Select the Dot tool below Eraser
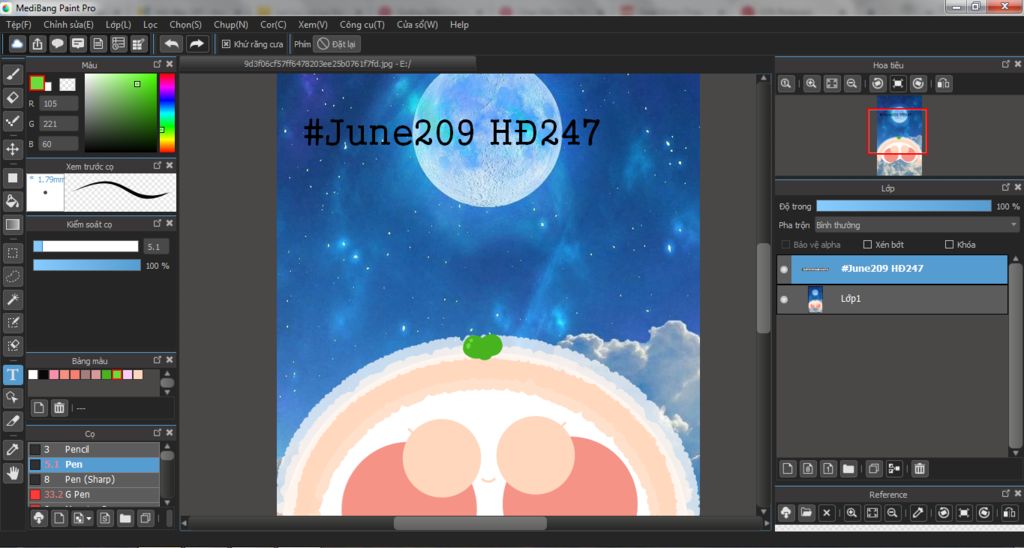Image resolution: width=1024 pixels, height=548 pixels. (13, 121)
